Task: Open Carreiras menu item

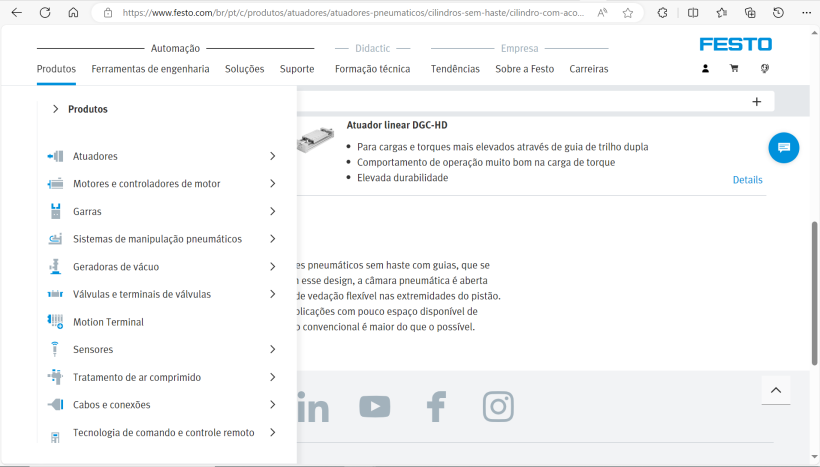Action: tap(589, 69)
